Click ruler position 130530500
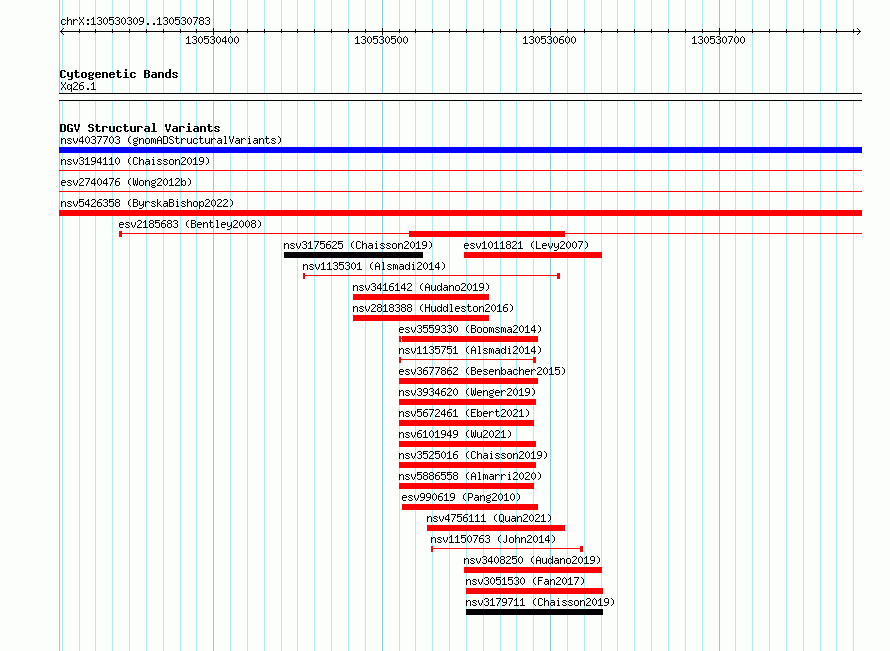Image resolution: width=890 pixels, height=651 pixels. click(x=381, y=40)
